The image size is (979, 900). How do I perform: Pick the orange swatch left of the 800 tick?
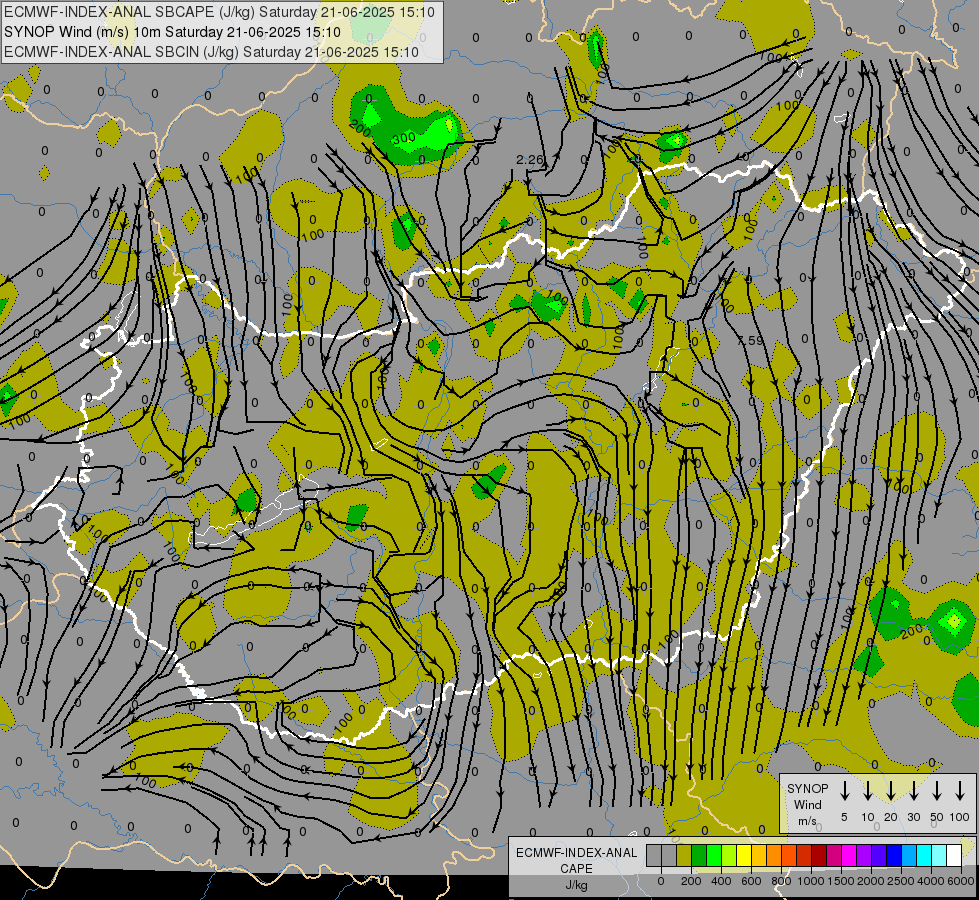pyautogui.click(x=774, y=855)
